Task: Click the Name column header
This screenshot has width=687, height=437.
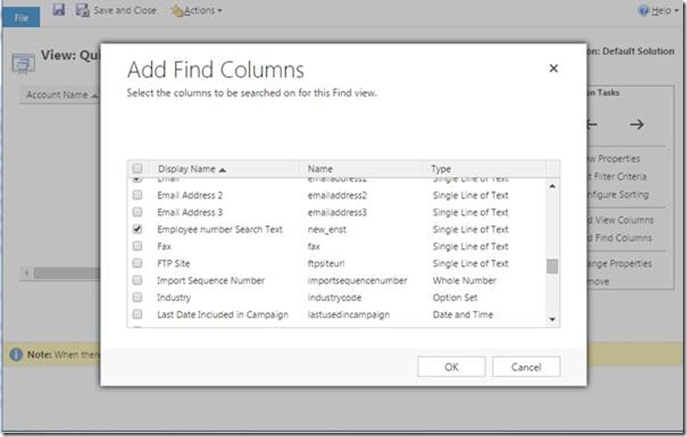Action: [x=320, y=169]
